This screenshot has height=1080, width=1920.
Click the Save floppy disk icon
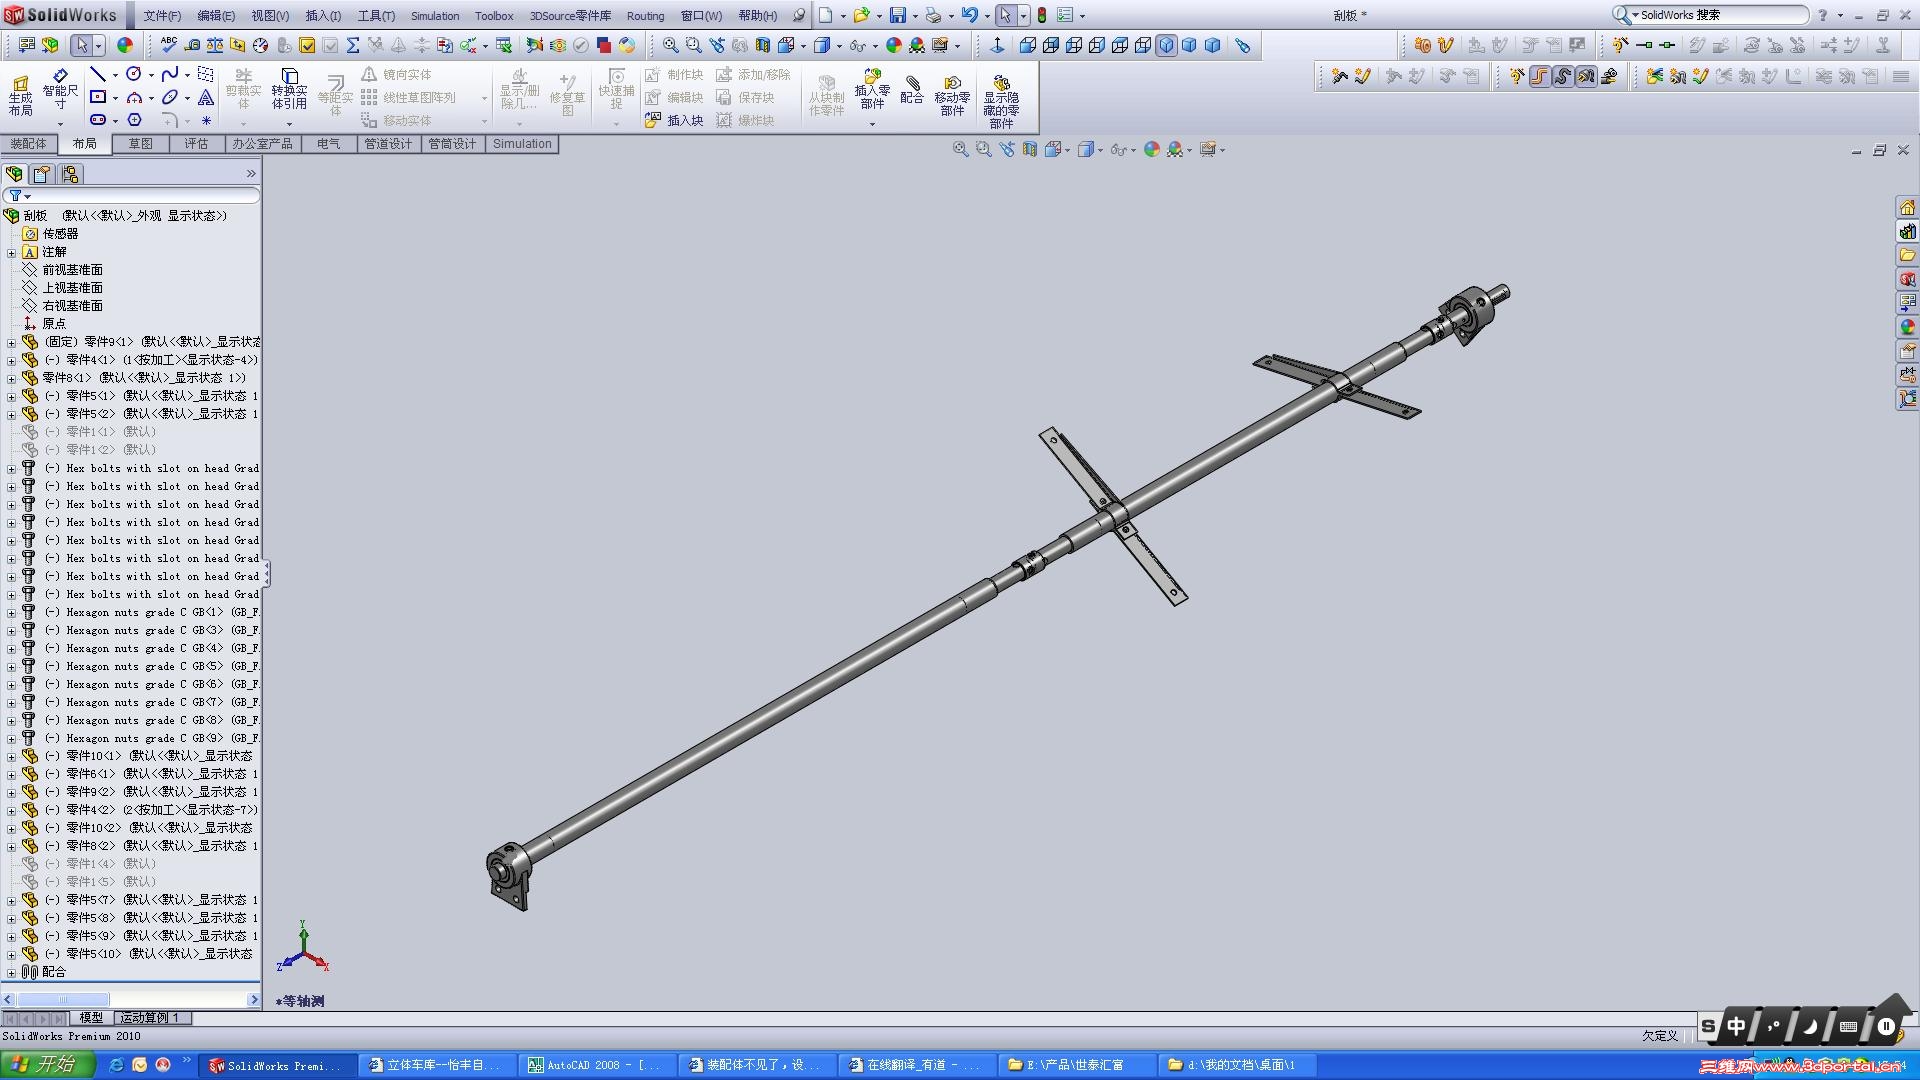pyautogui.click(x=898, y=15)
